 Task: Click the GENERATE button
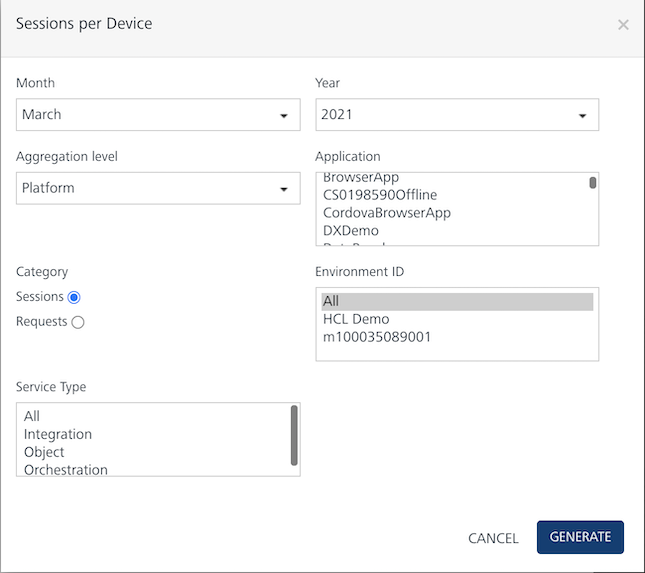[580, 537]
